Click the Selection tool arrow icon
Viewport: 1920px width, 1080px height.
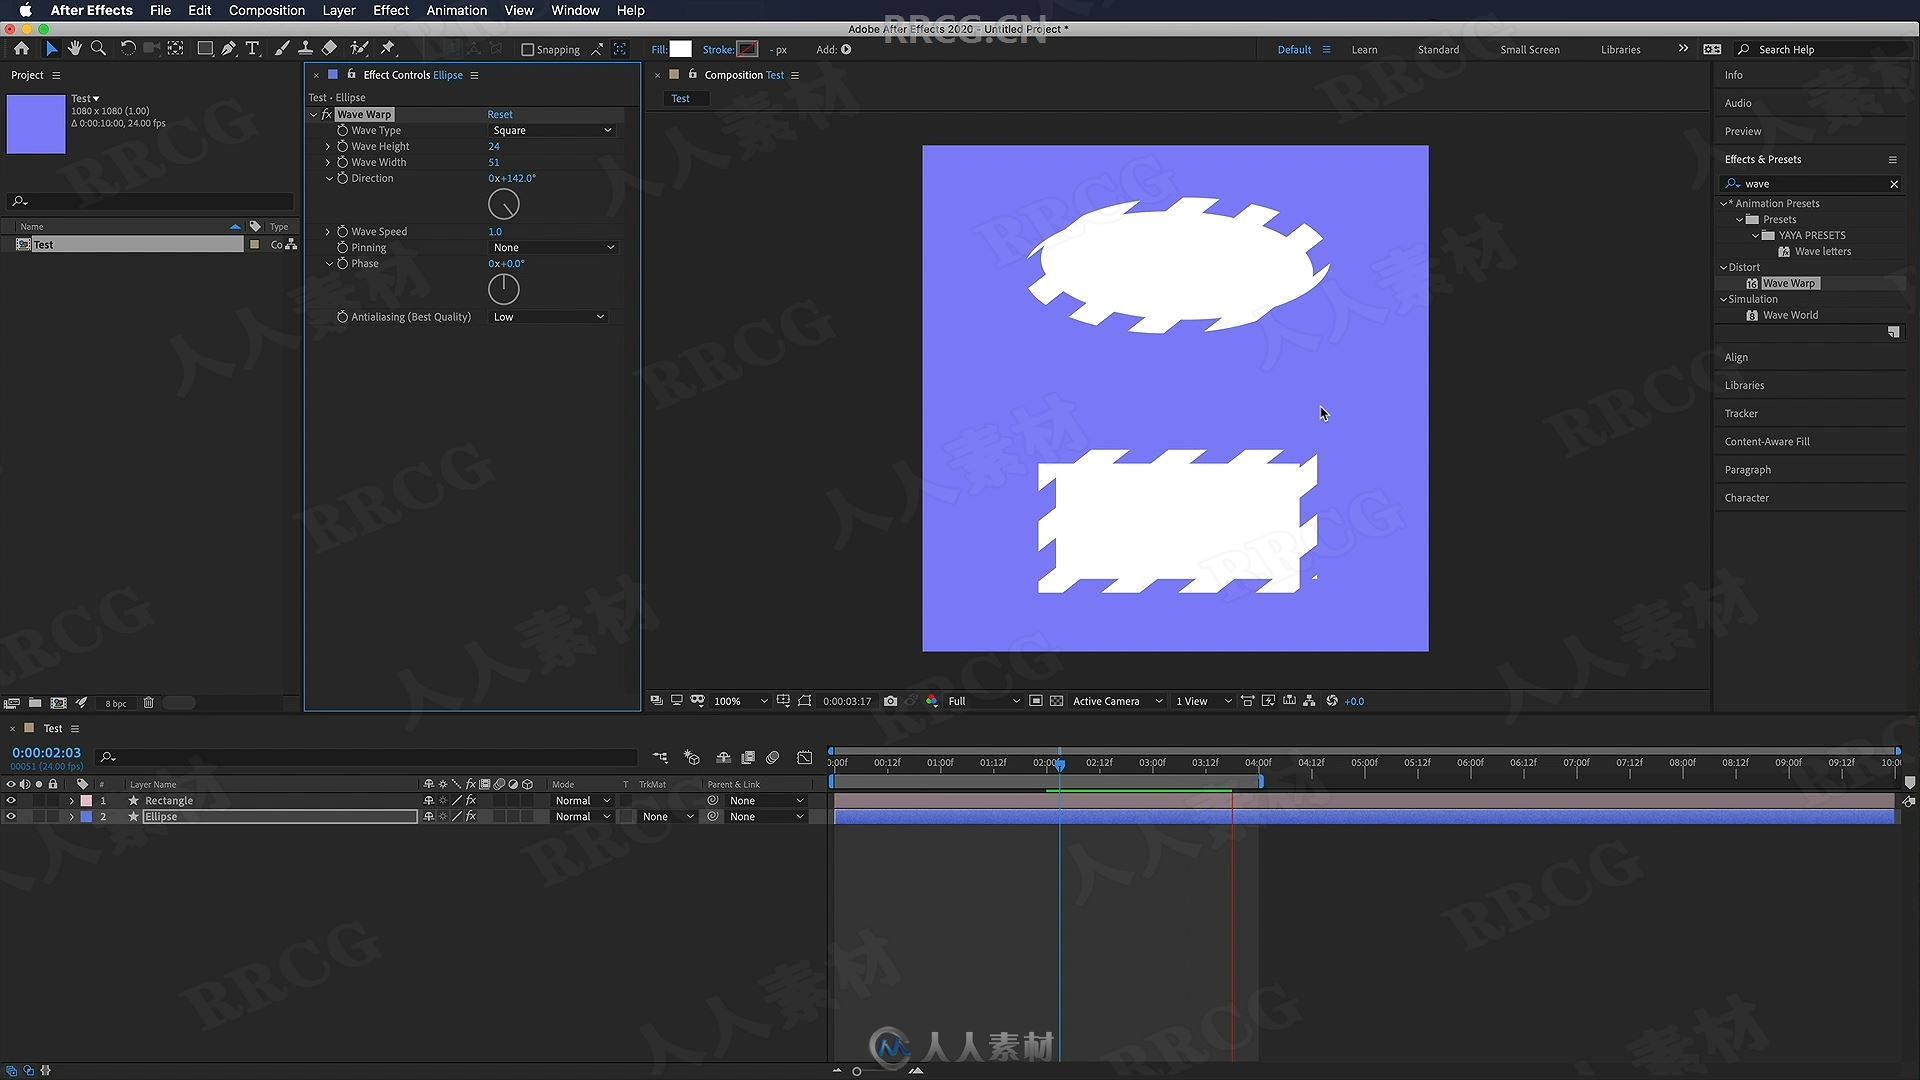coord(49,49)
